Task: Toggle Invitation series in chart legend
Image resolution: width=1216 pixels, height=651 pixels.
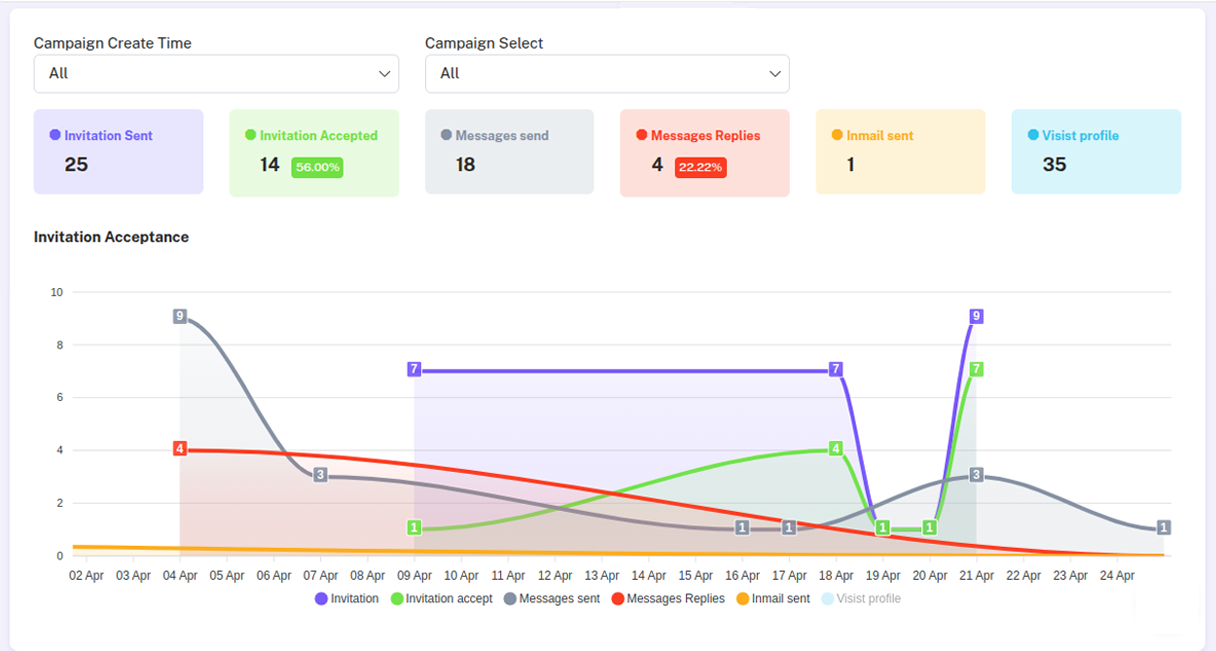Action: click(347, 599)
